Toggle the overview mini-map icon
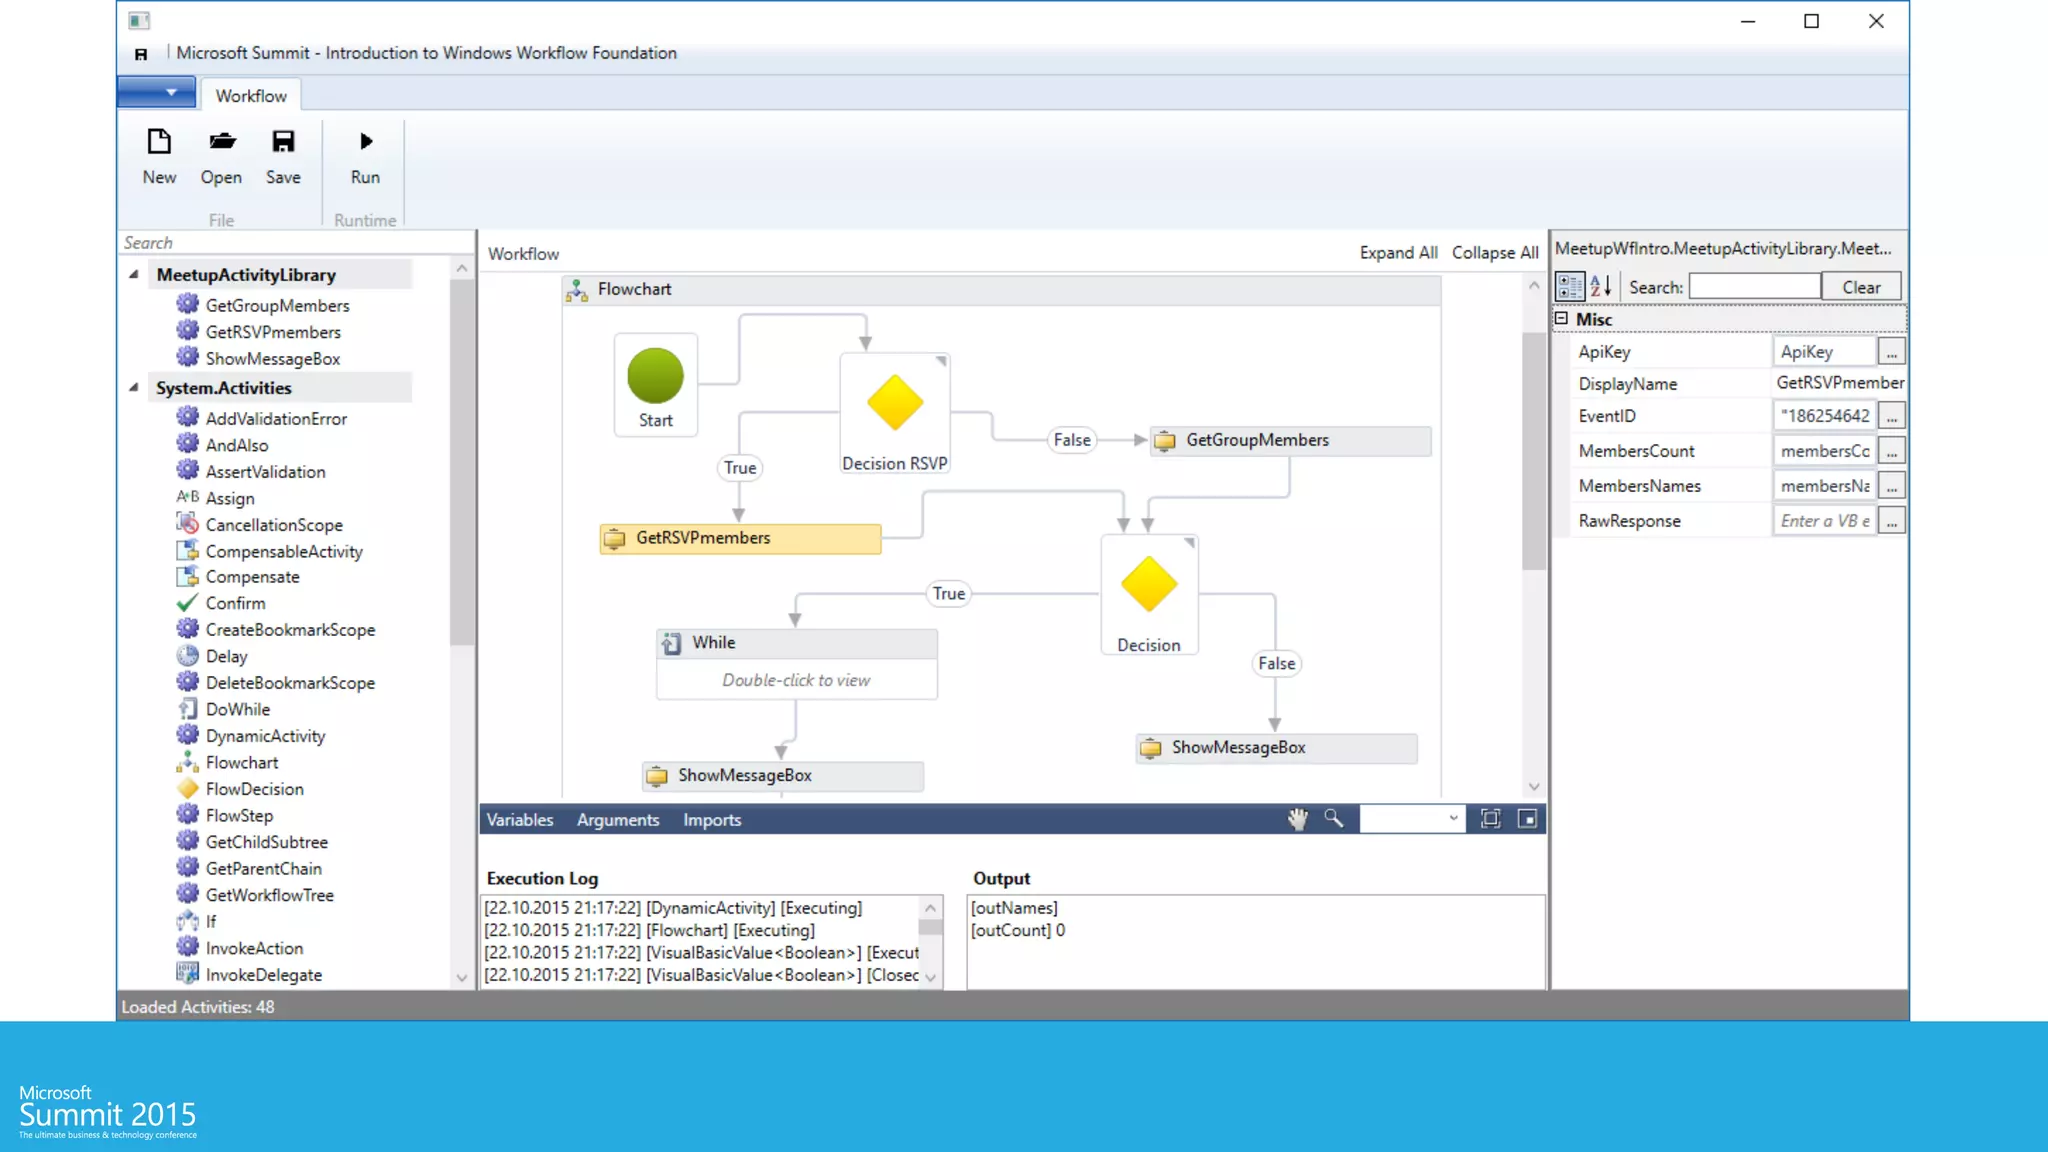 click(x=1527, y=819)
